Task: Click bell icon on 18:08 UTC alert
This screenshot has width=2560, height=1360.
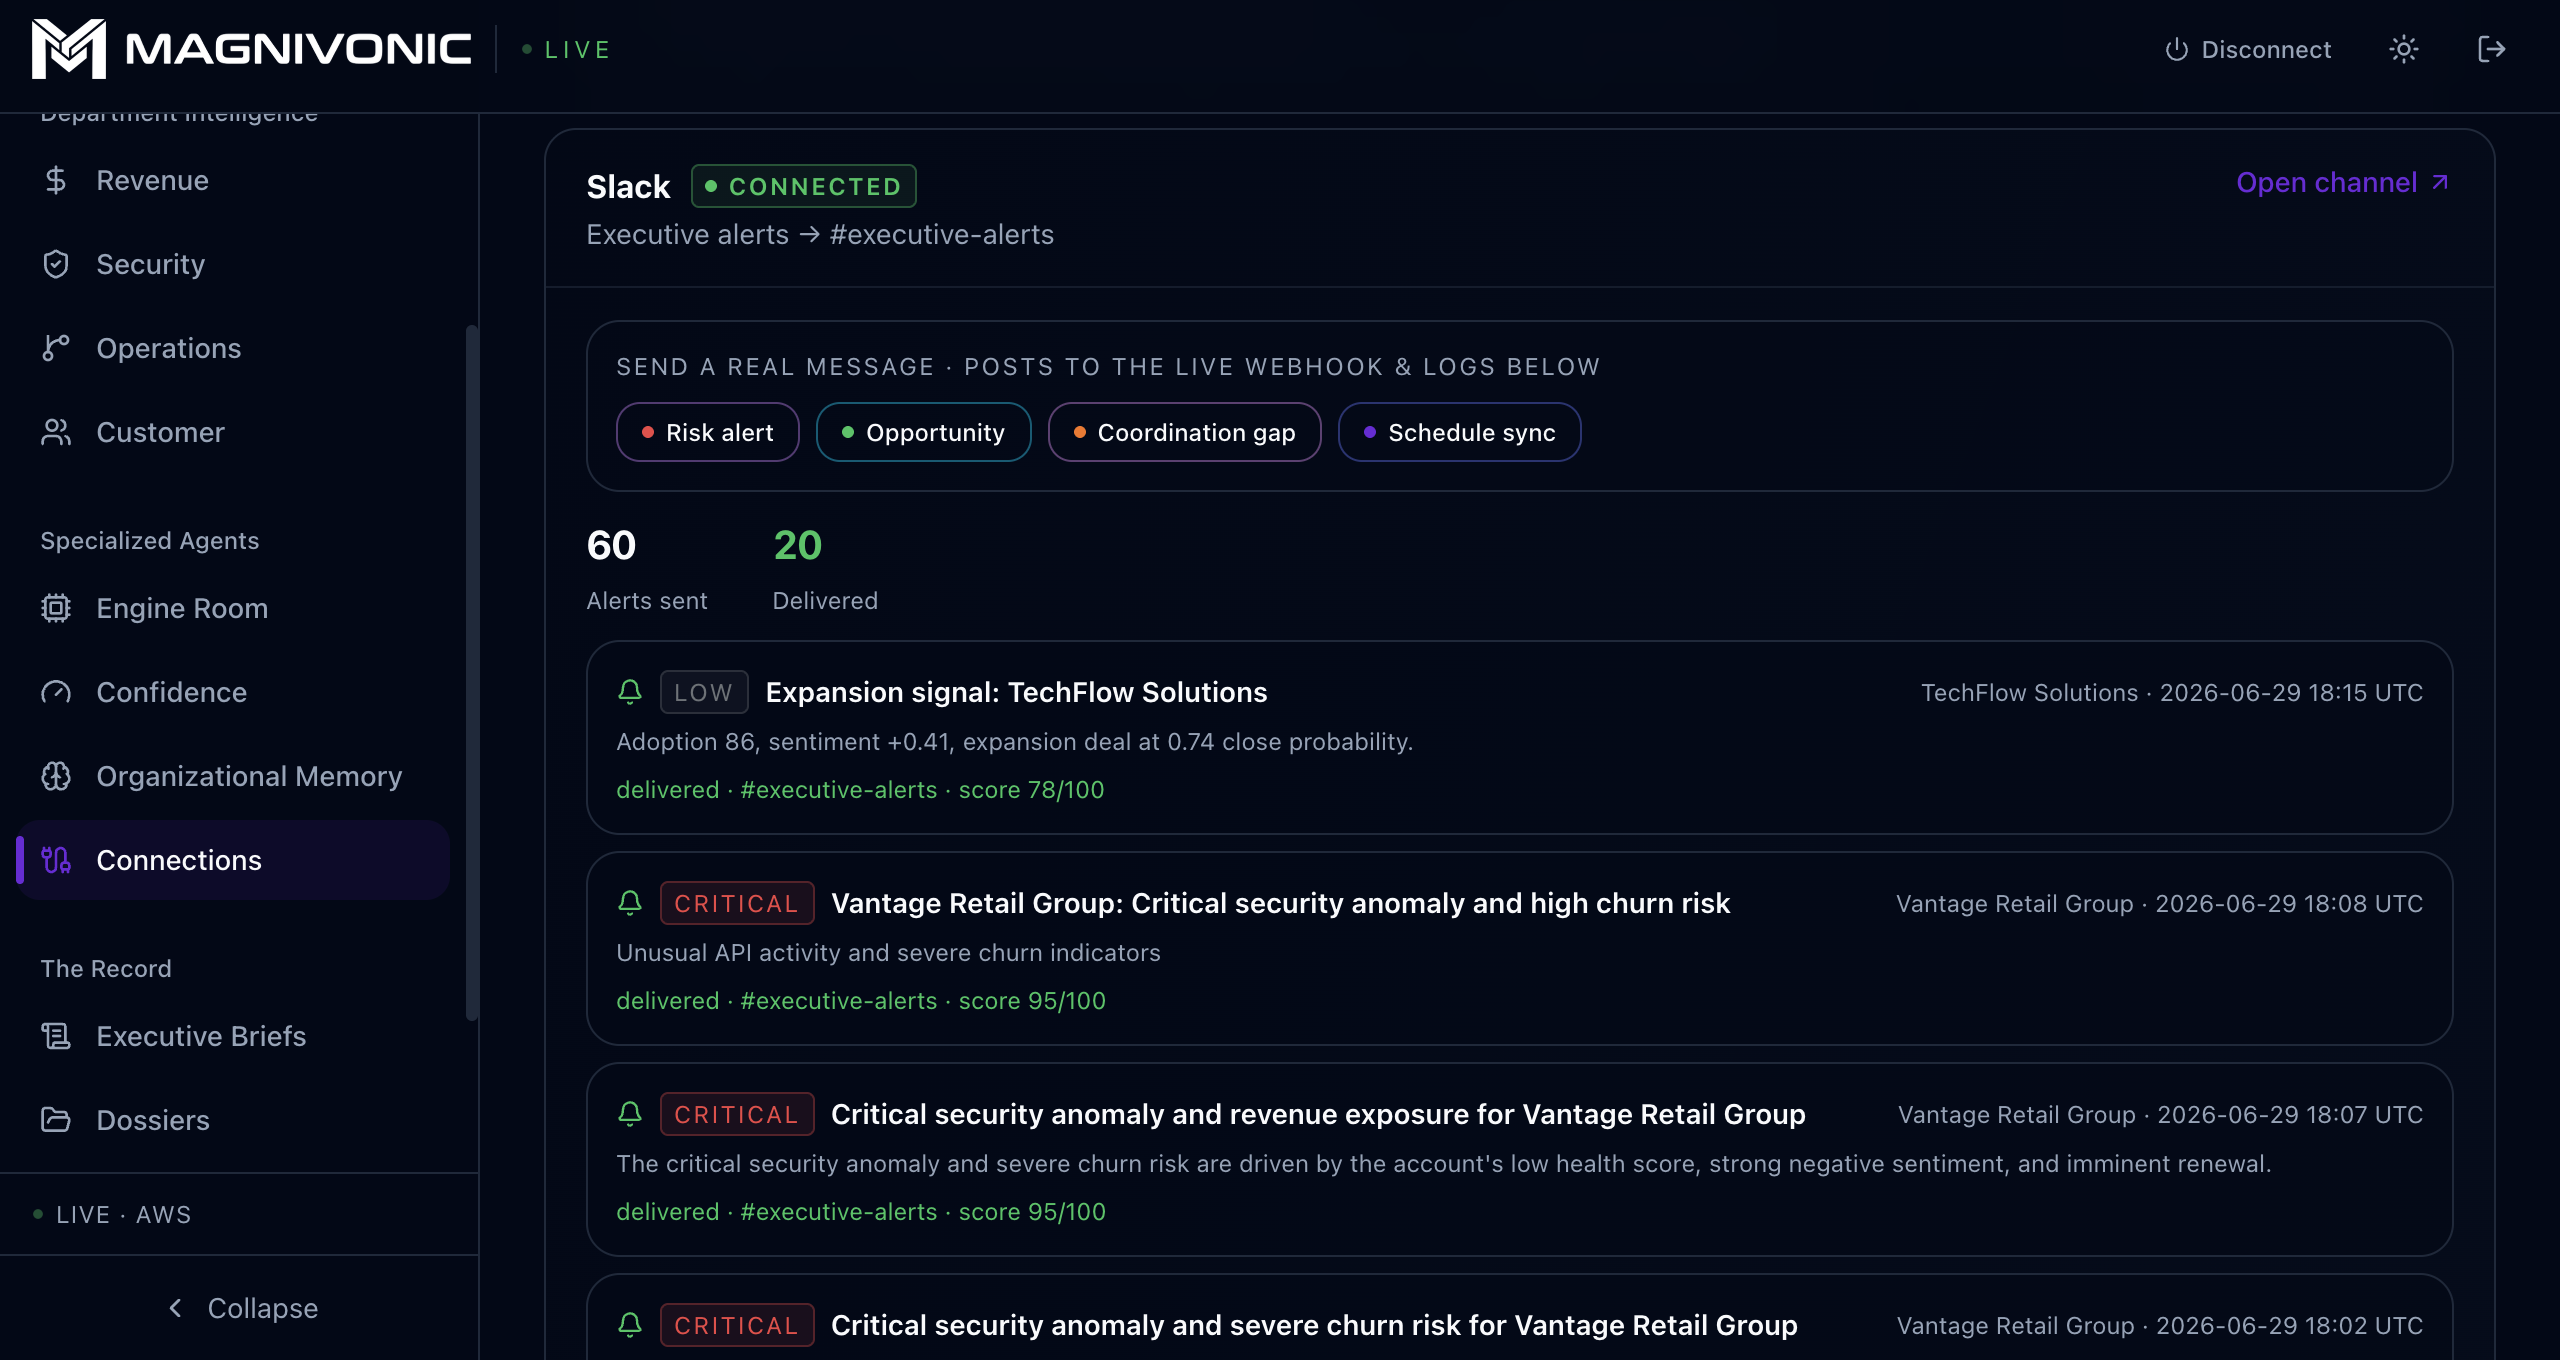Action: (x=629, y=903)
